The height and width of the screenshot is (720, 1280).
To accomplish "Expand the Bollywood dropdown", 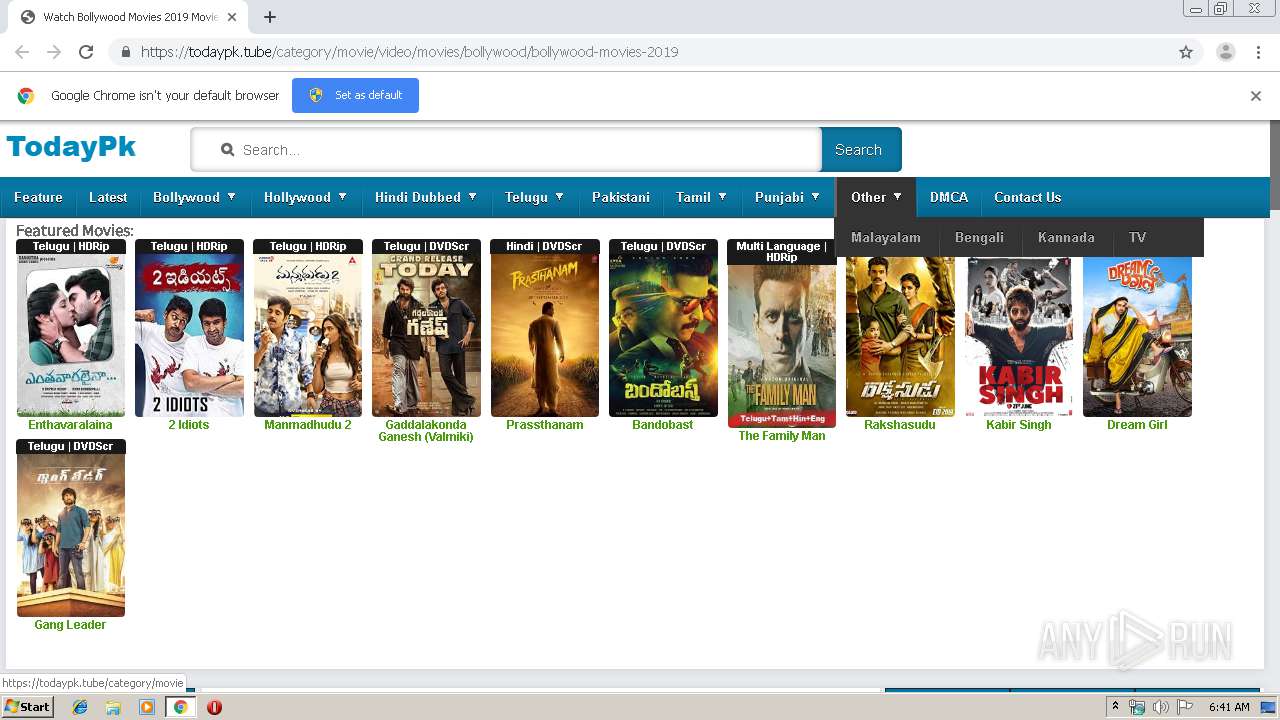I will coord(194,197).
